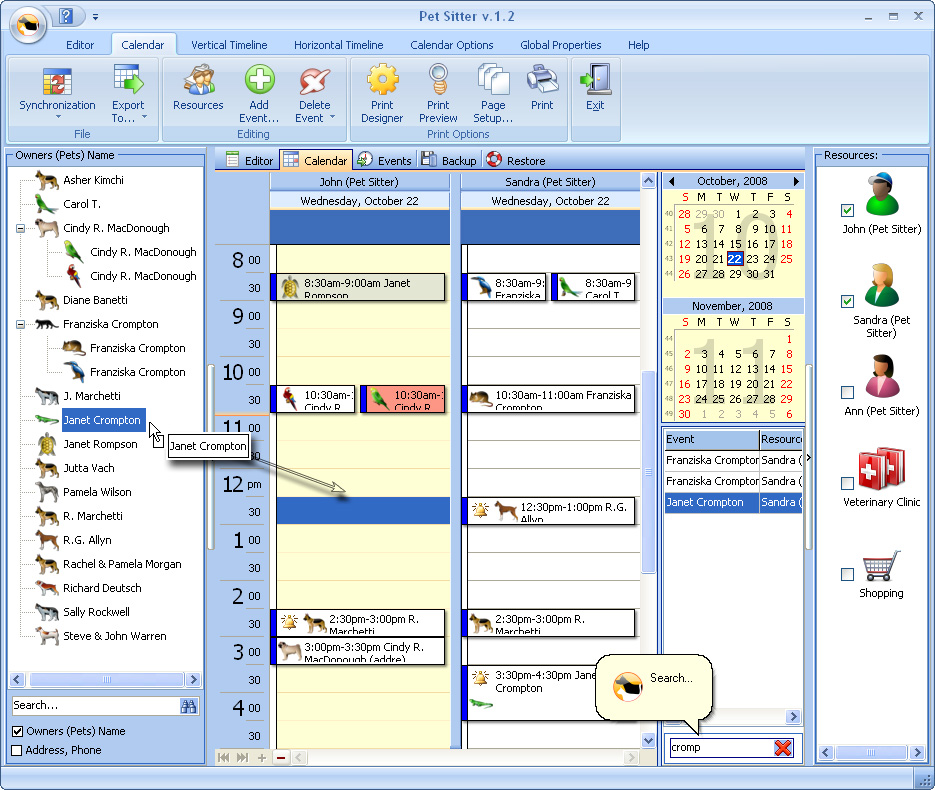
Task: Click the Exit door icon
Action: click(595, 80)
